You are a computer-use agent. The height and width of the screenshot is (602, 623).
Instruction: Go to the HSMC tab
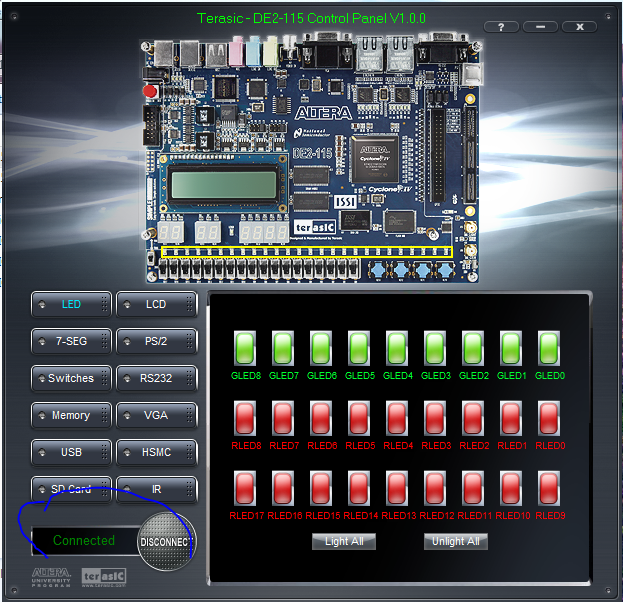pos(157,453)
